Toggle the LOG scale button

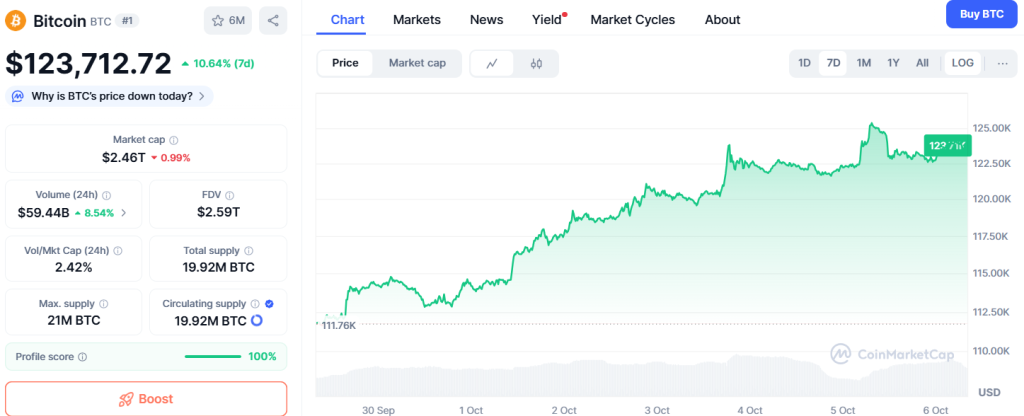[962, 63]
